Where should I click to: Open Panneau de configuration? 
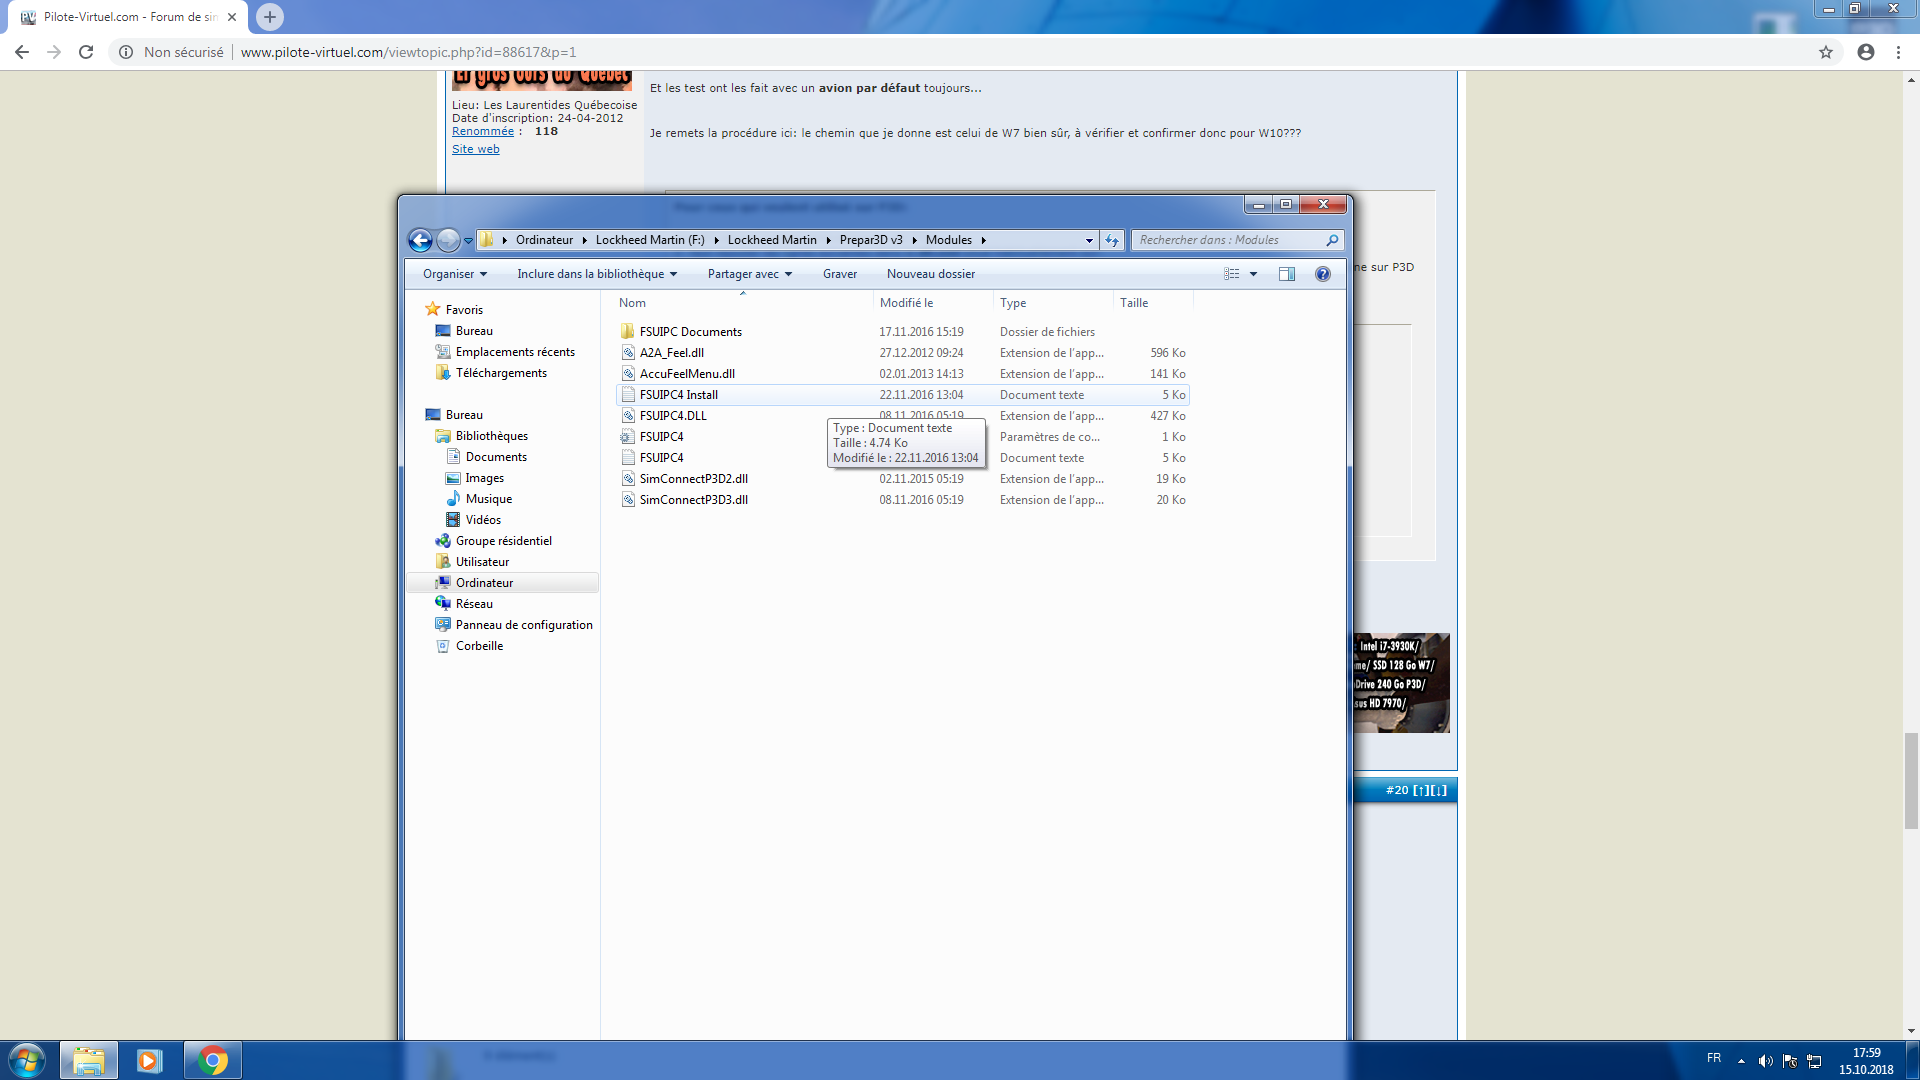524,625
